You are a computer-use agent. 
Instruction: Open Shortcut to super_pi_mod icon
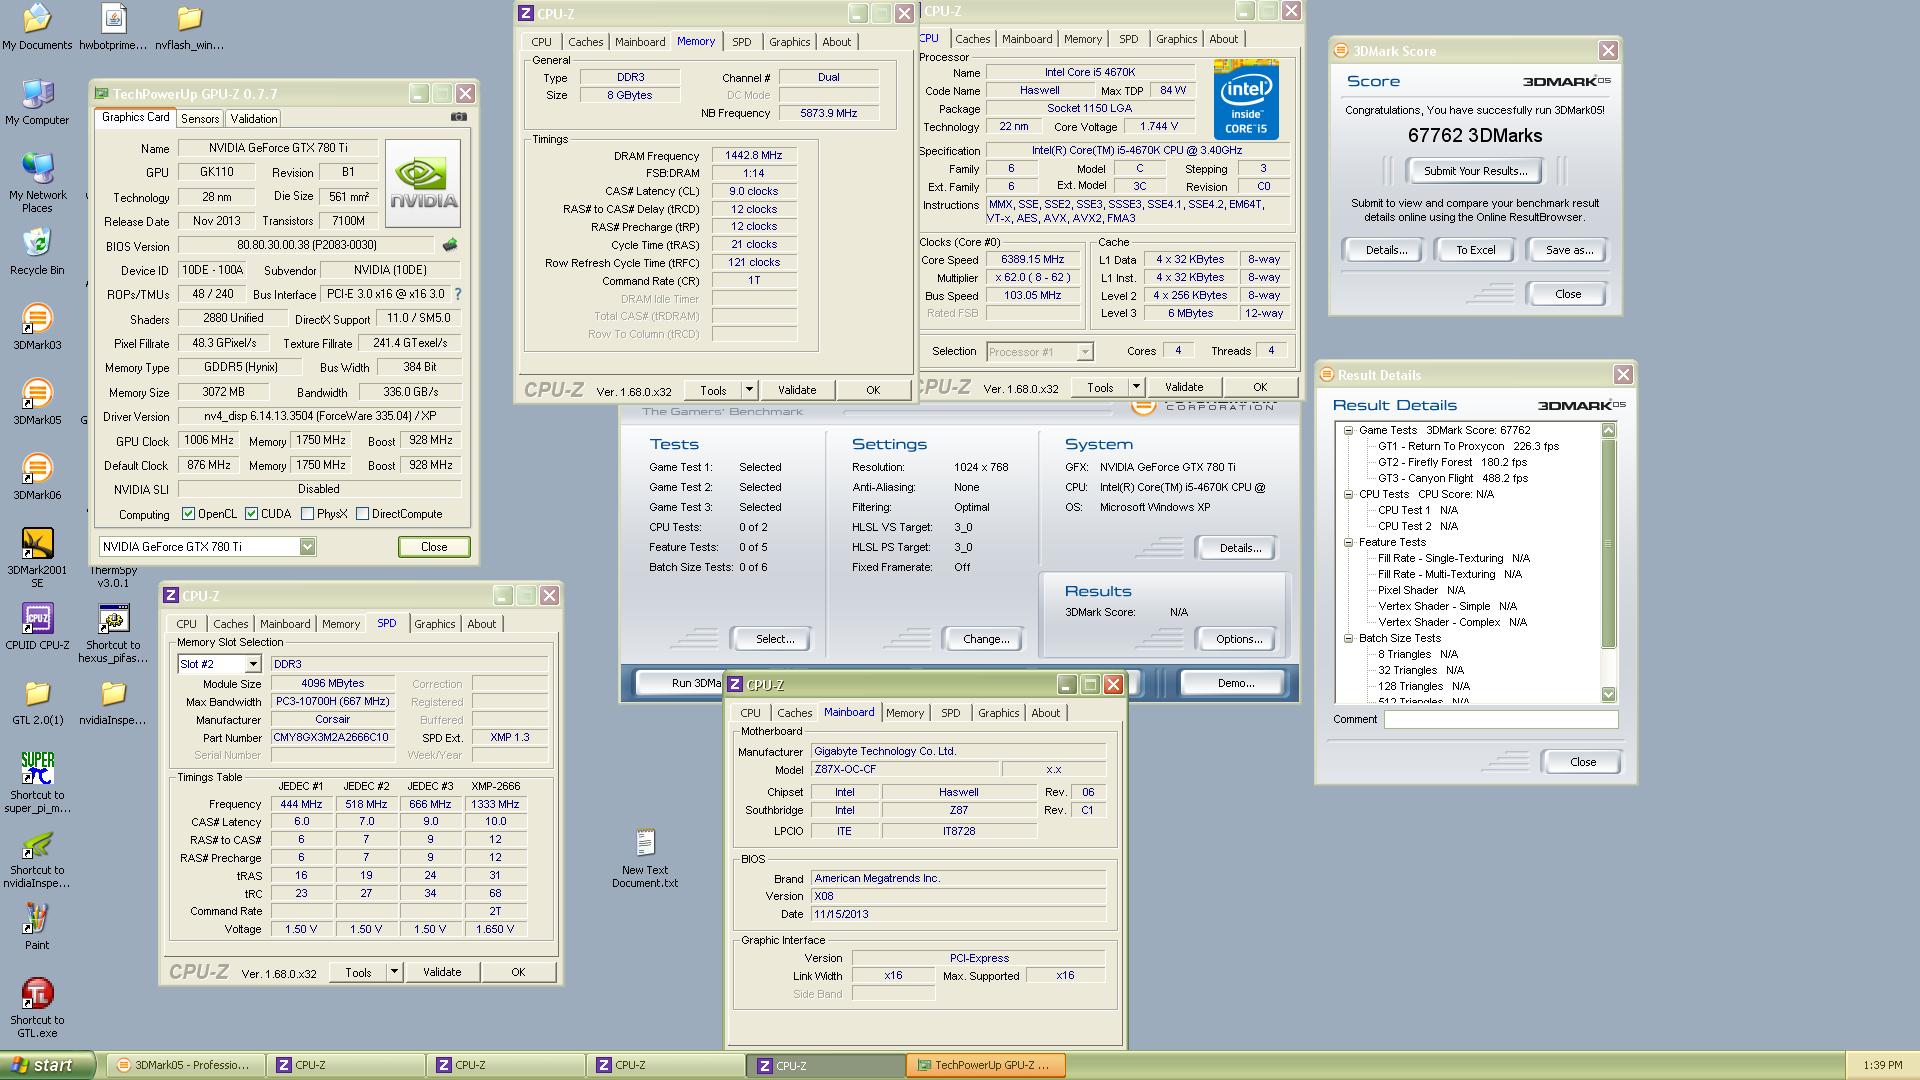click(x=37, y=783)
